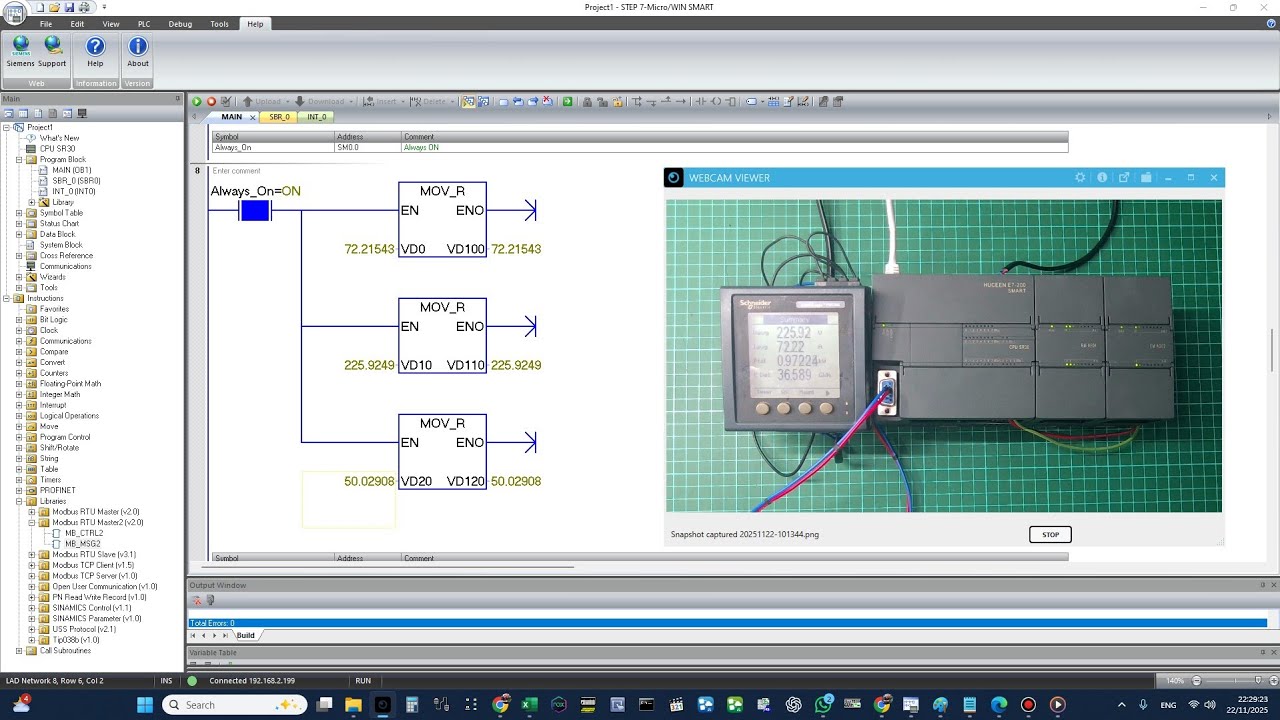Click the Upload arrow icon
This screenshot has width=1280, height=720.
[x=247, y=101]
